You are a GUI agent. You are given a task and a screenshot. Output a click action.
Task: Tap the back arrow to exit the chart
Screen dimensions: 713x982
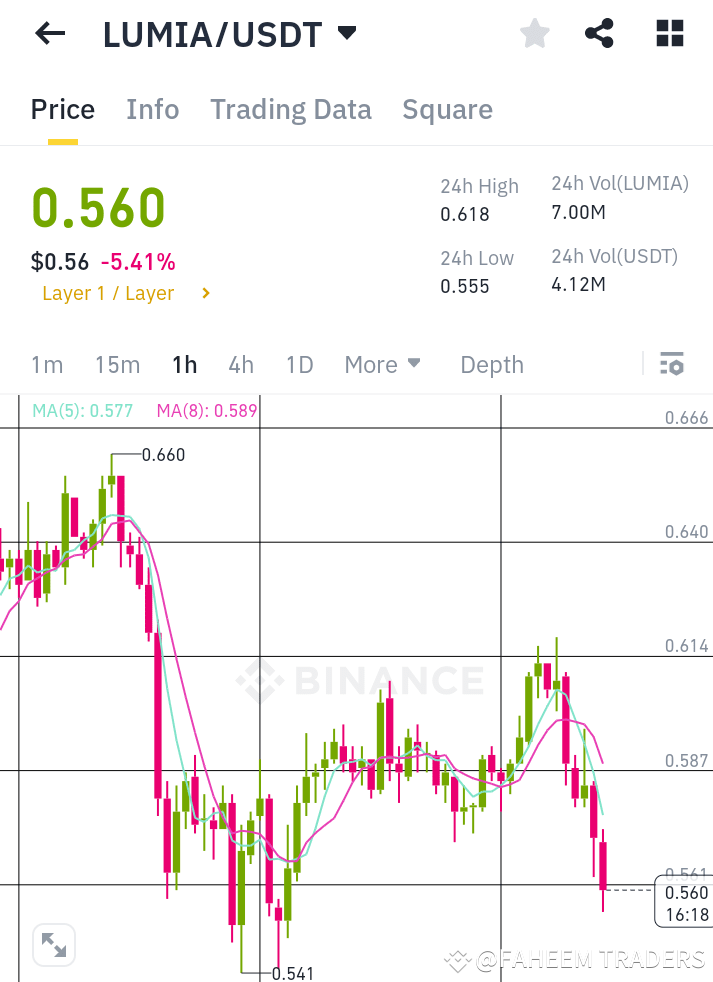click(x=48, y=33)
